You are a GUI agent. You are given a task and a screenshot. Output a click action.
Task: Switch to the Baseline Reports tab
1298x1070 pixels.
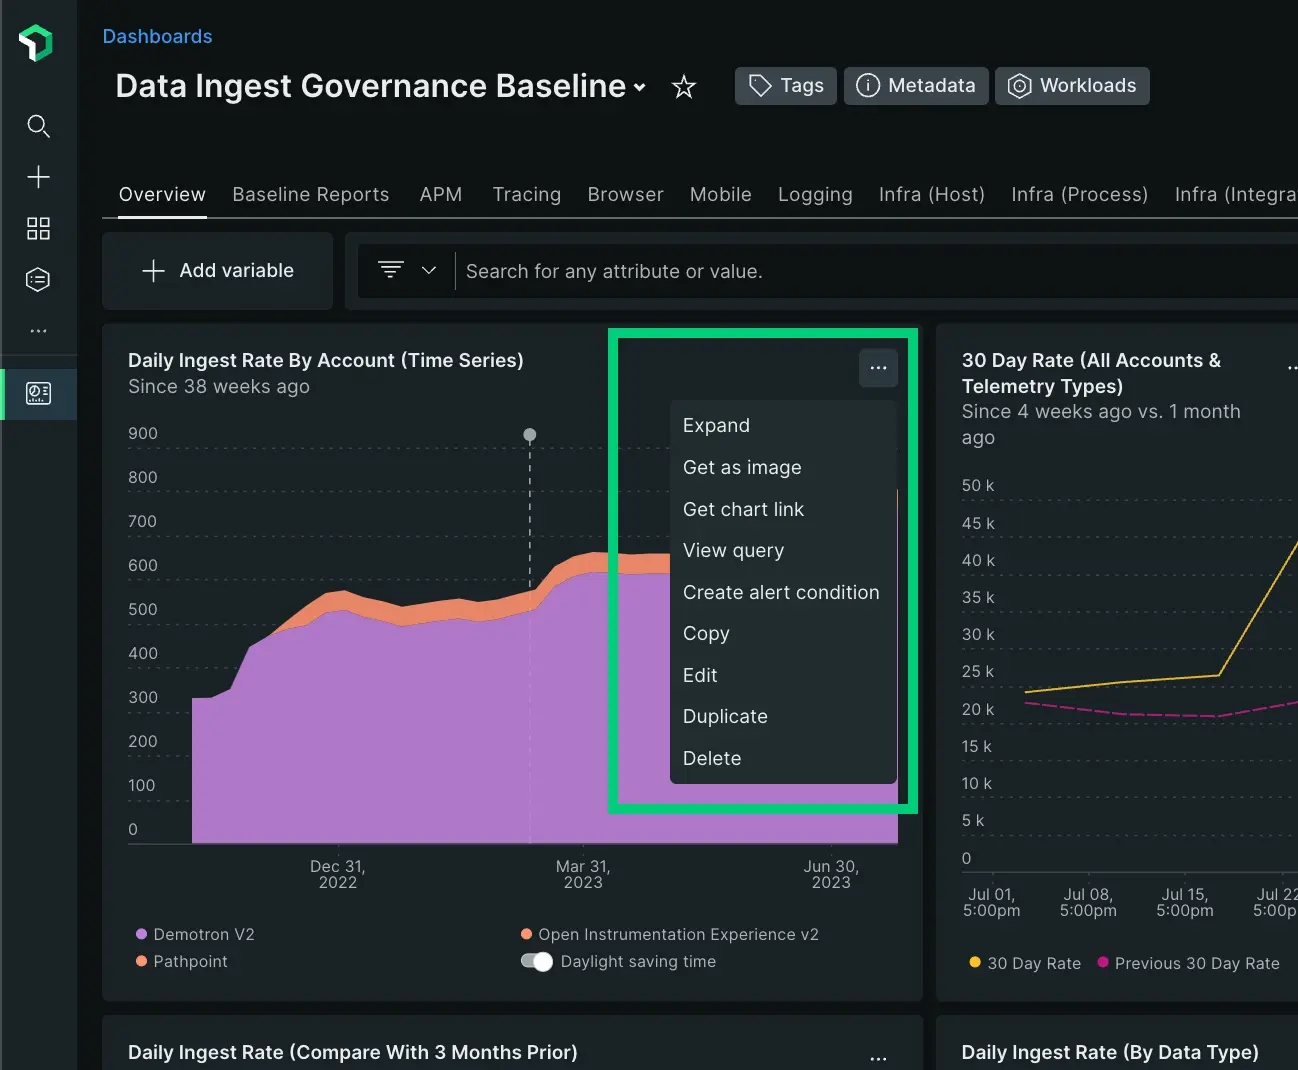[310, 194]
